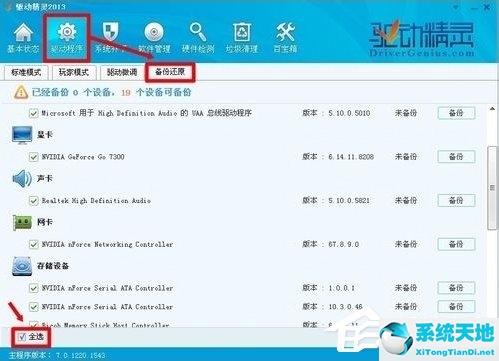The width and height of the screenshot is (499, 361).
Task: Switch to the 标准模式 tab
Action: (26, 72)
